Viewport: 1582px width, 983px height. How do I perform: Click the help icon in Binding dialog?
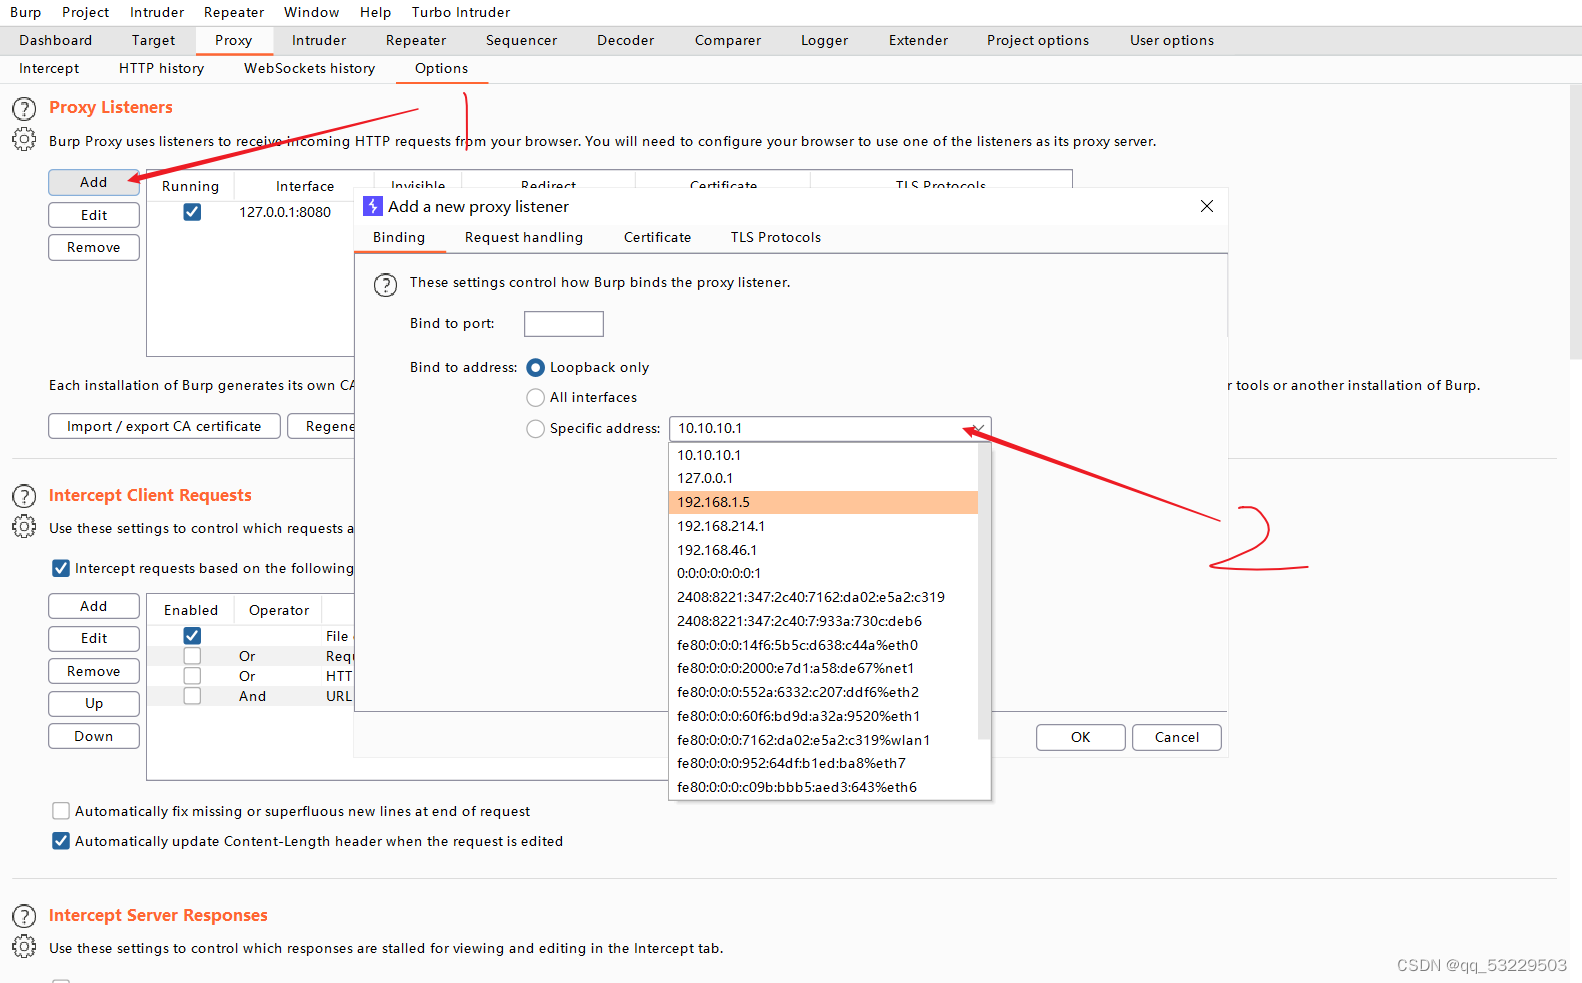[x=385, y=285]
